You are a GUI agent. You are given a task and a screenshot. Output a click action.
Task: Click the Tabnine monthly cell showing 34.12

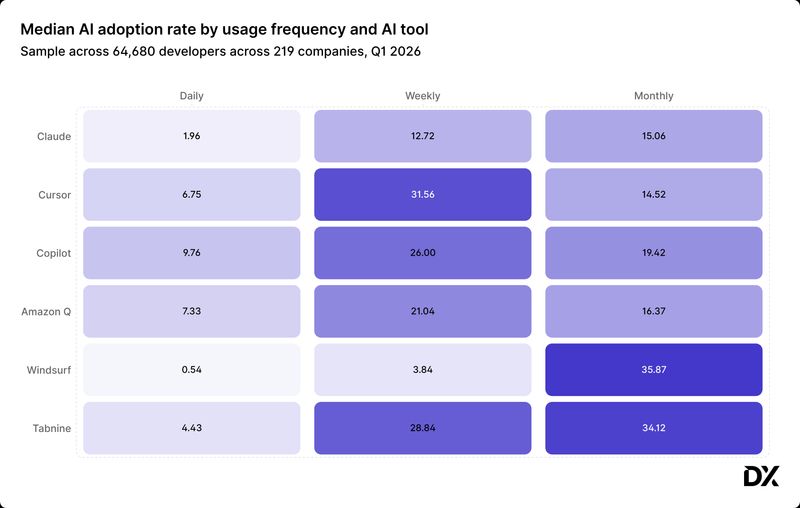tap(653, 429)
